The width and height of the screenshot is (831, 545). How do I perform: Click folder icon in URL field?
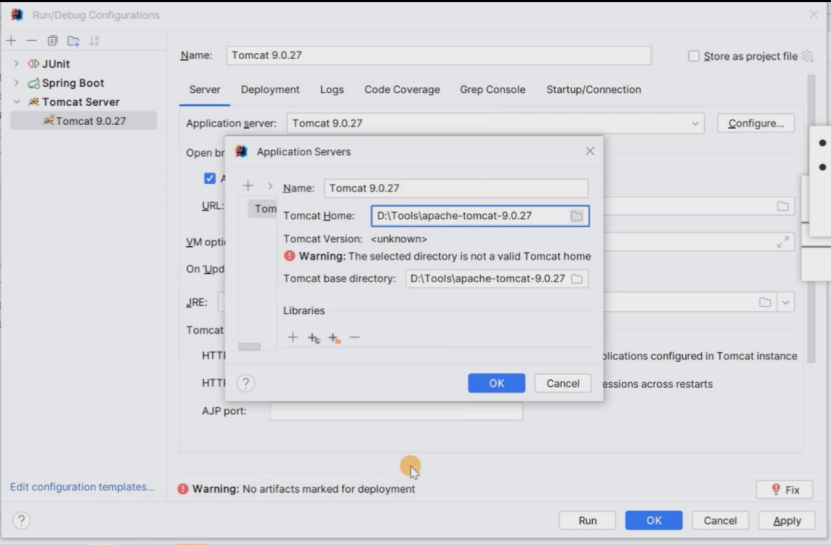(783, 206)
